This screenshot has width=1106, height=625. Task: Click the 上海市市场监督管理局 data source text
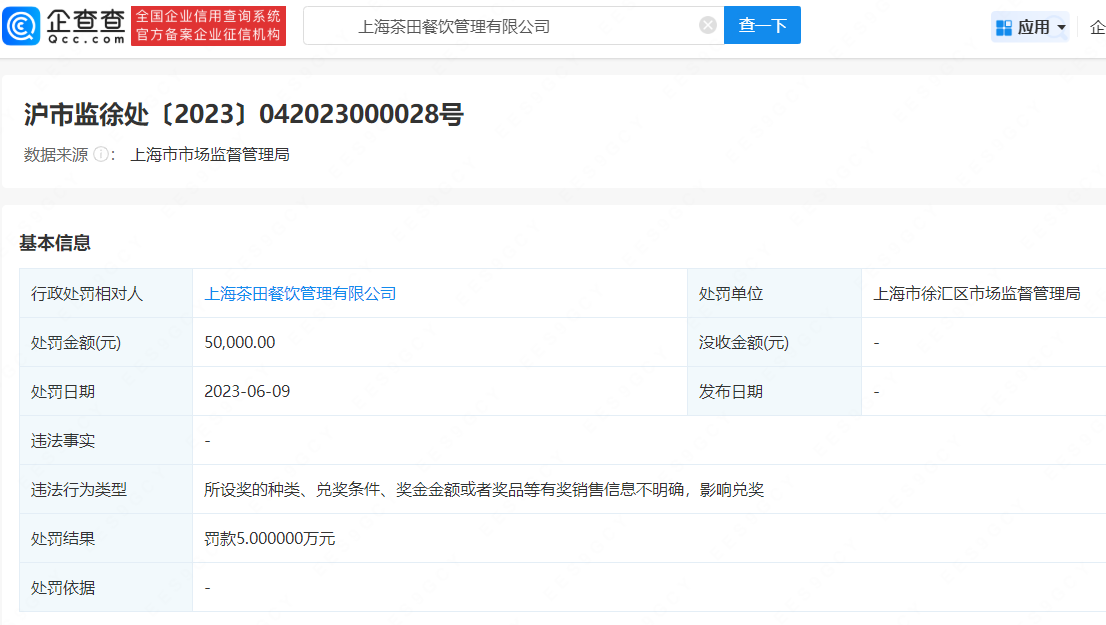(209, 155)
